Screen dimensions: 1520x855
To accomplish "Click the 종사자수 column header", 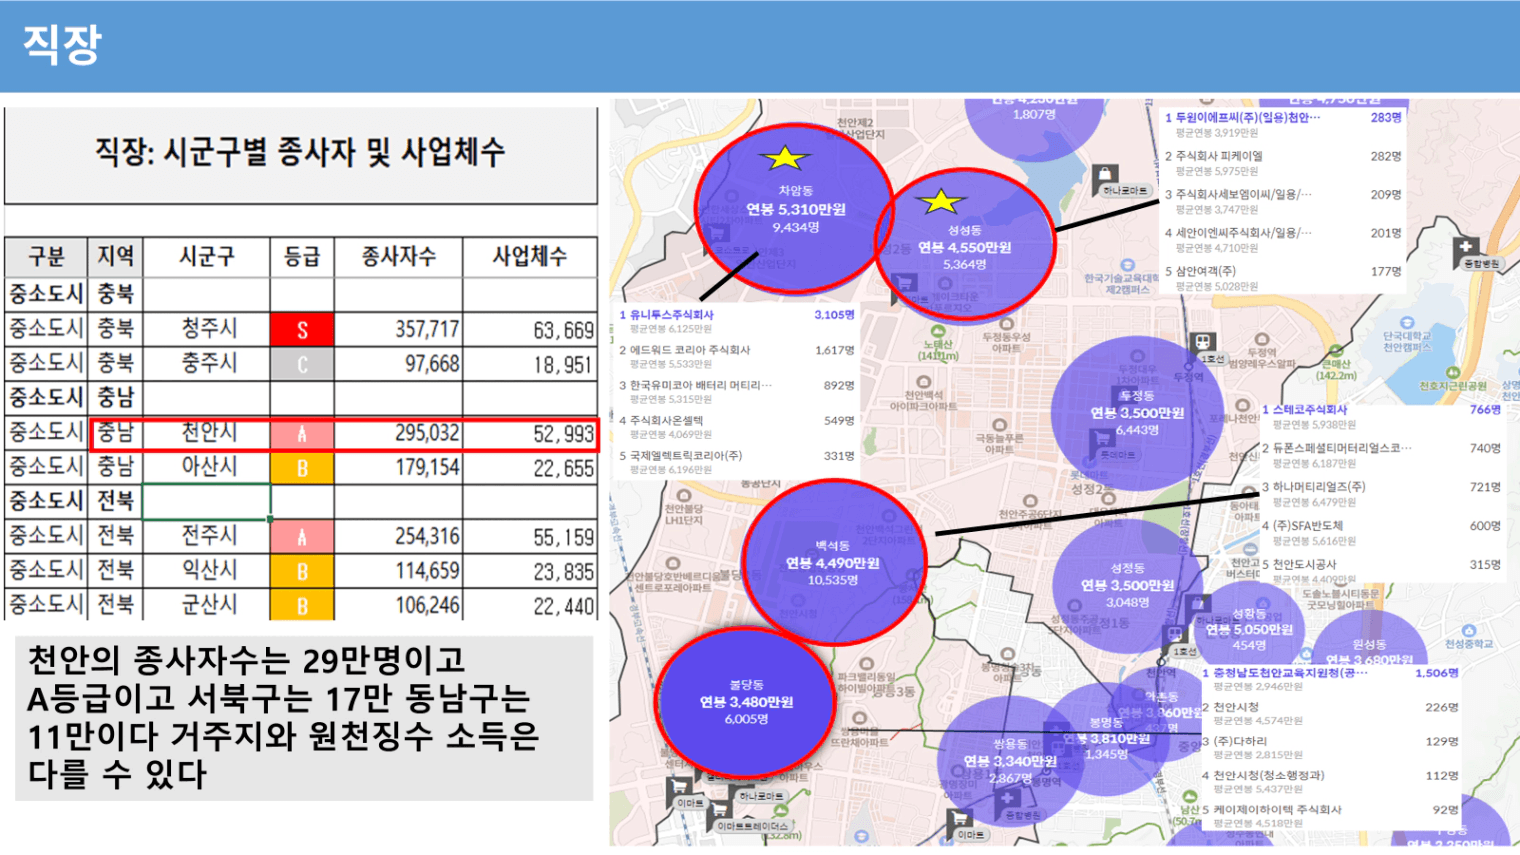I will 398,256.
